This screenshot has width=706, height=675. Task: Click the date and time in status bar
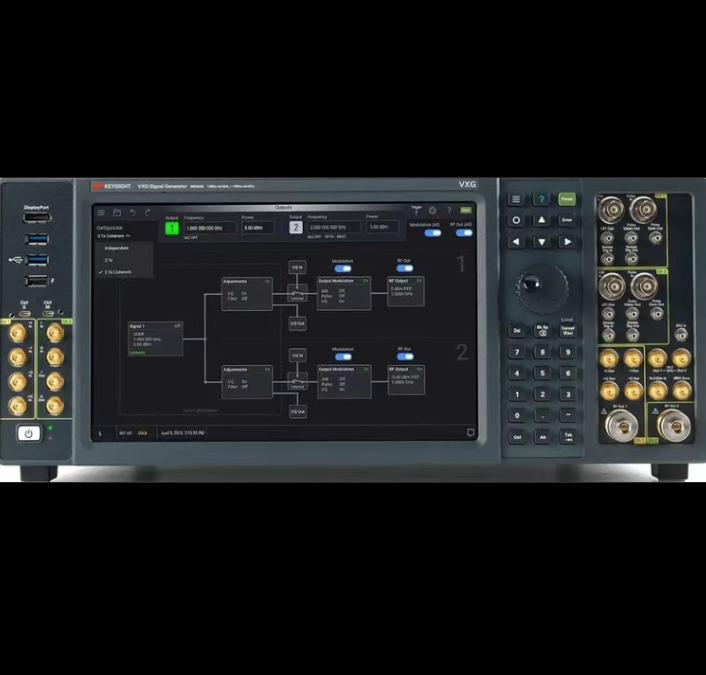[183, 433]
